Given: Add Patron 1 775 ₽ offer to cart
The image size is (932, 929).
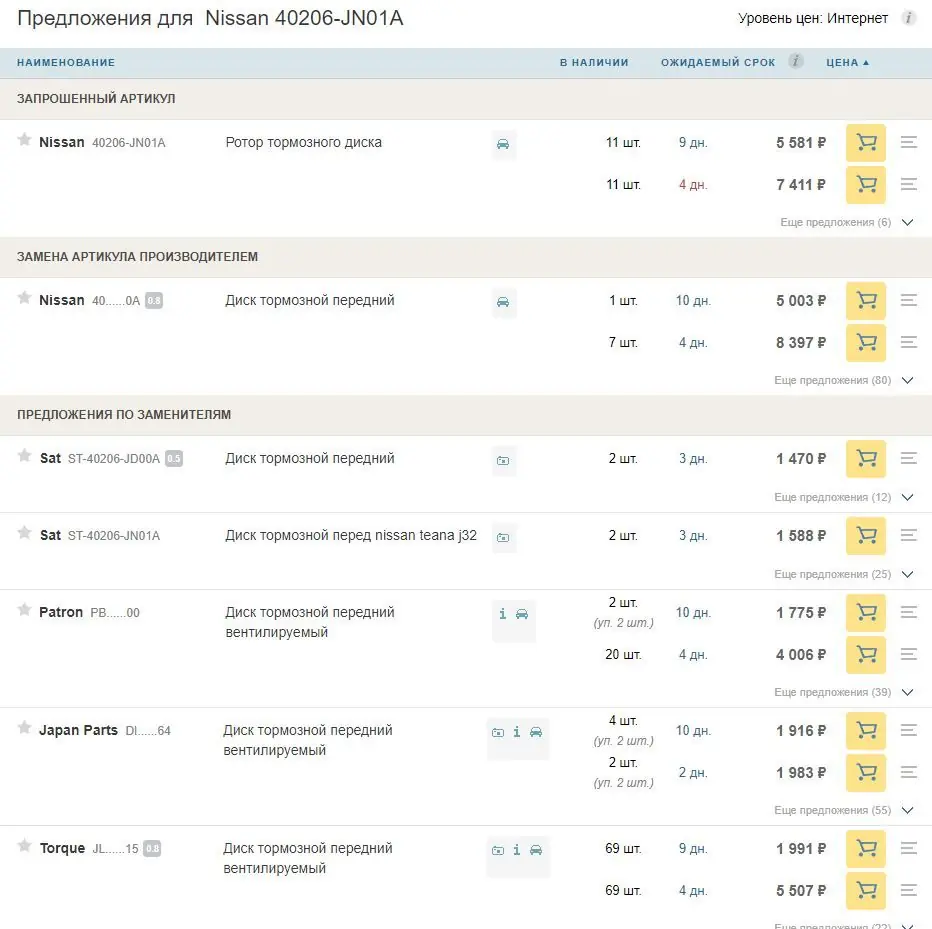Looking at the screenshot, I should 865,612.
